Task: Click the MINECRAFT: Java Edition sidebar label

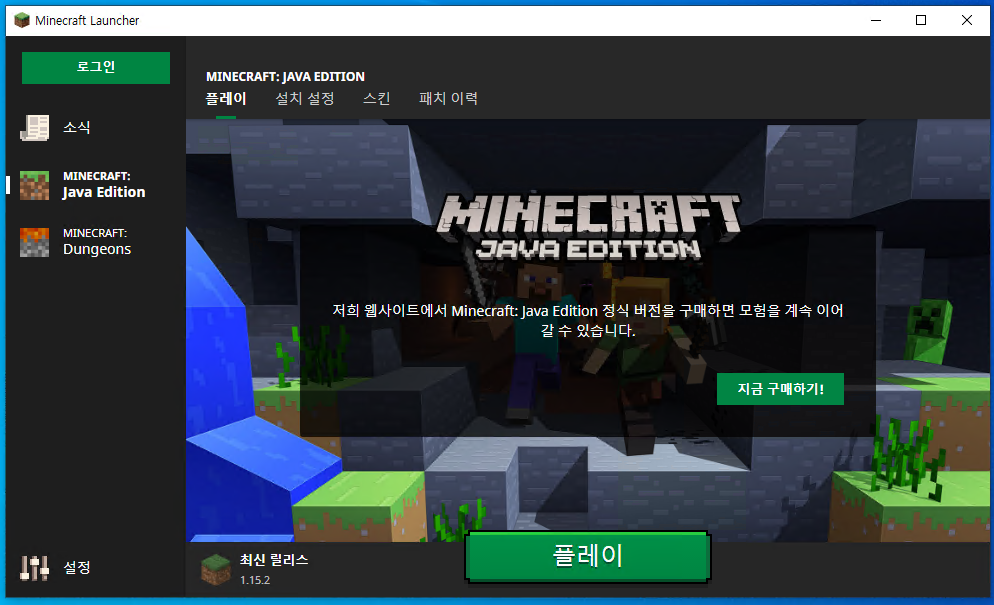Action: pyautogui.click(x=104, y=185)
